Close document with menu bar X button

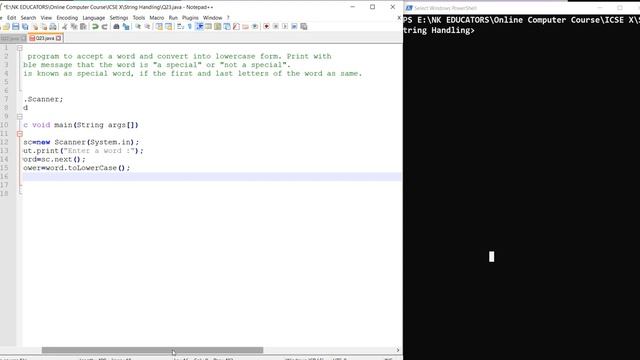399,18
